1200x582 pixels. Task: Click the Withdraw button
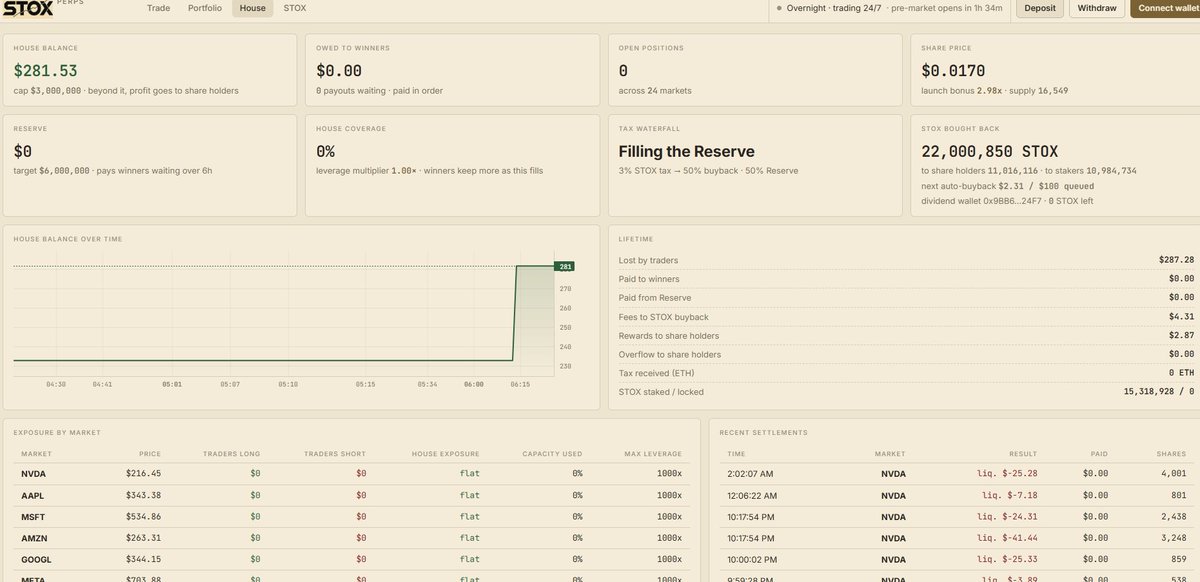(1096, 8)
